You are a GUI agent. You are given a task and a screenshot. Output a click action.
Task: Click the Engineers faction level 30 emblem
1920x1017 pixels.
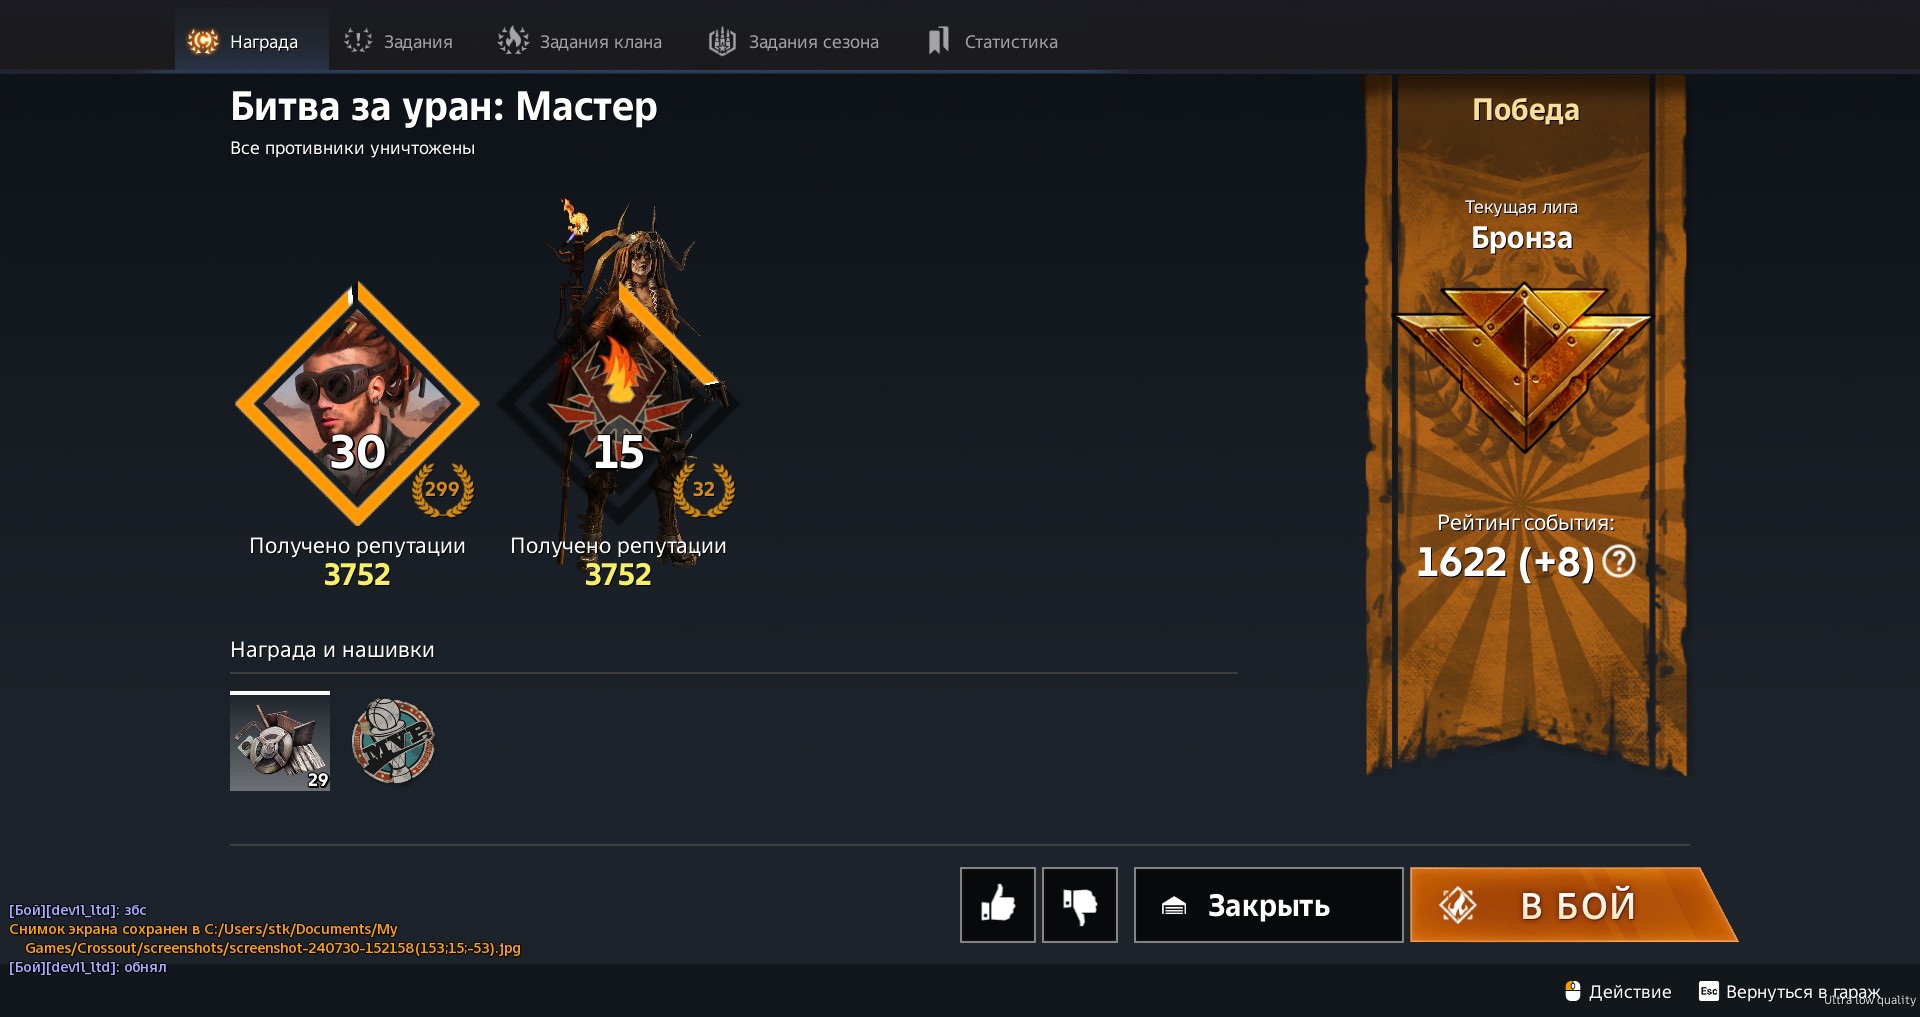click(x=357, y=403)
